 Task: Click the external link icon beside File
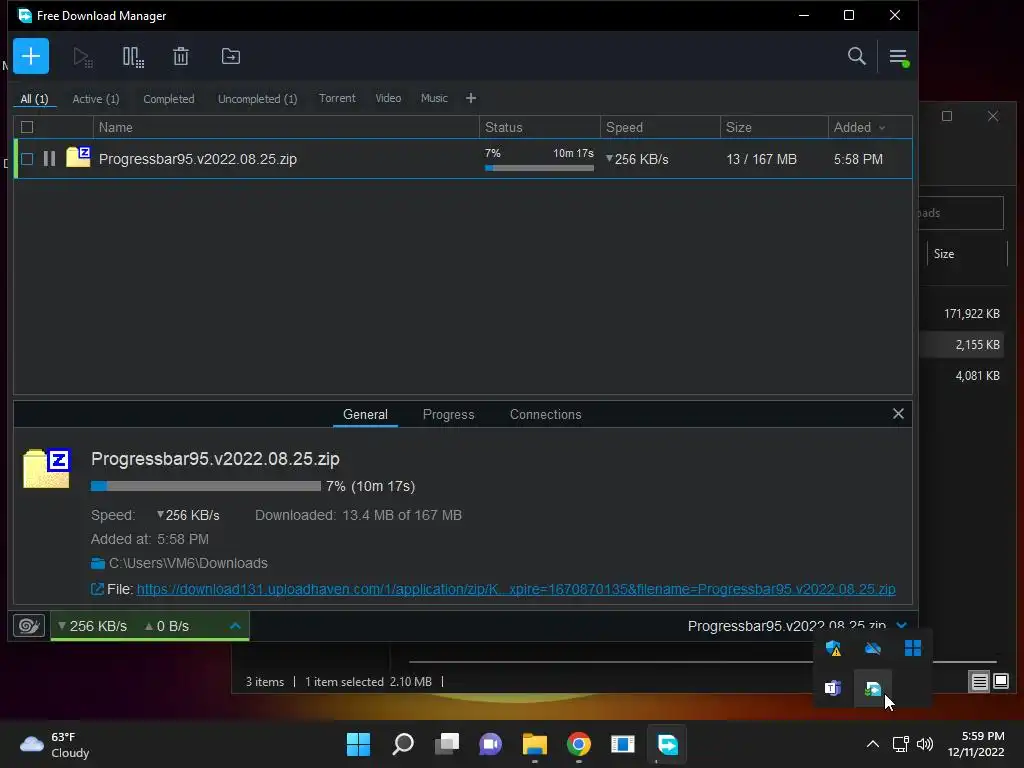click(97, 589)
